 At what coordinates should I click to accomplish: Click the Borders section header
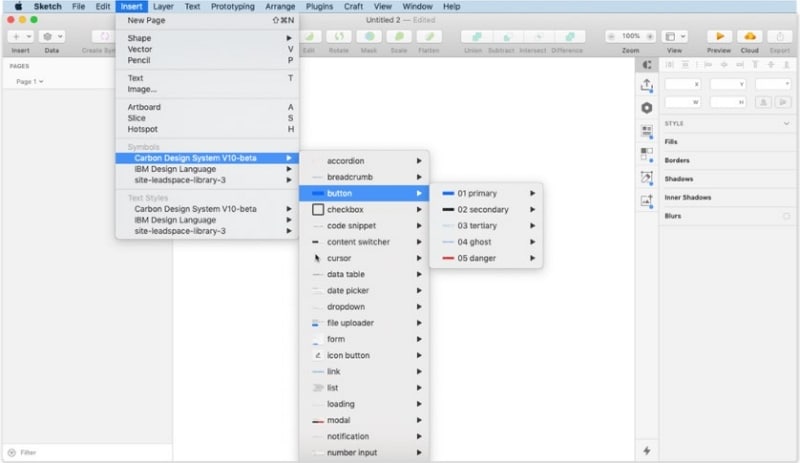[677, 160]
